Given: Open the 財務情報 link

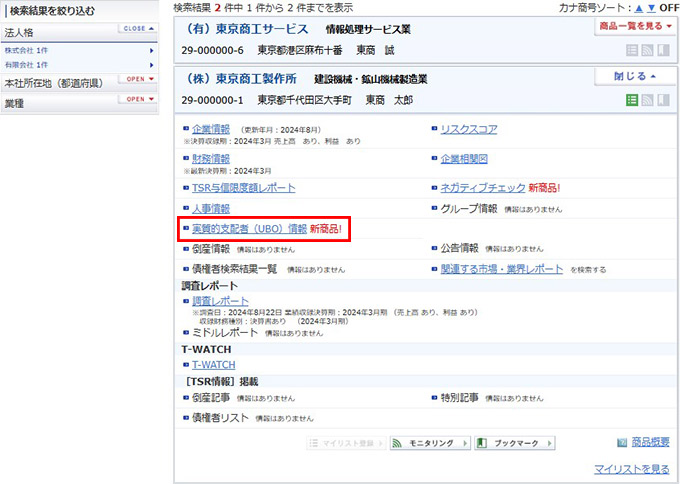Looking at the screenshot, I should click(211, 158).
